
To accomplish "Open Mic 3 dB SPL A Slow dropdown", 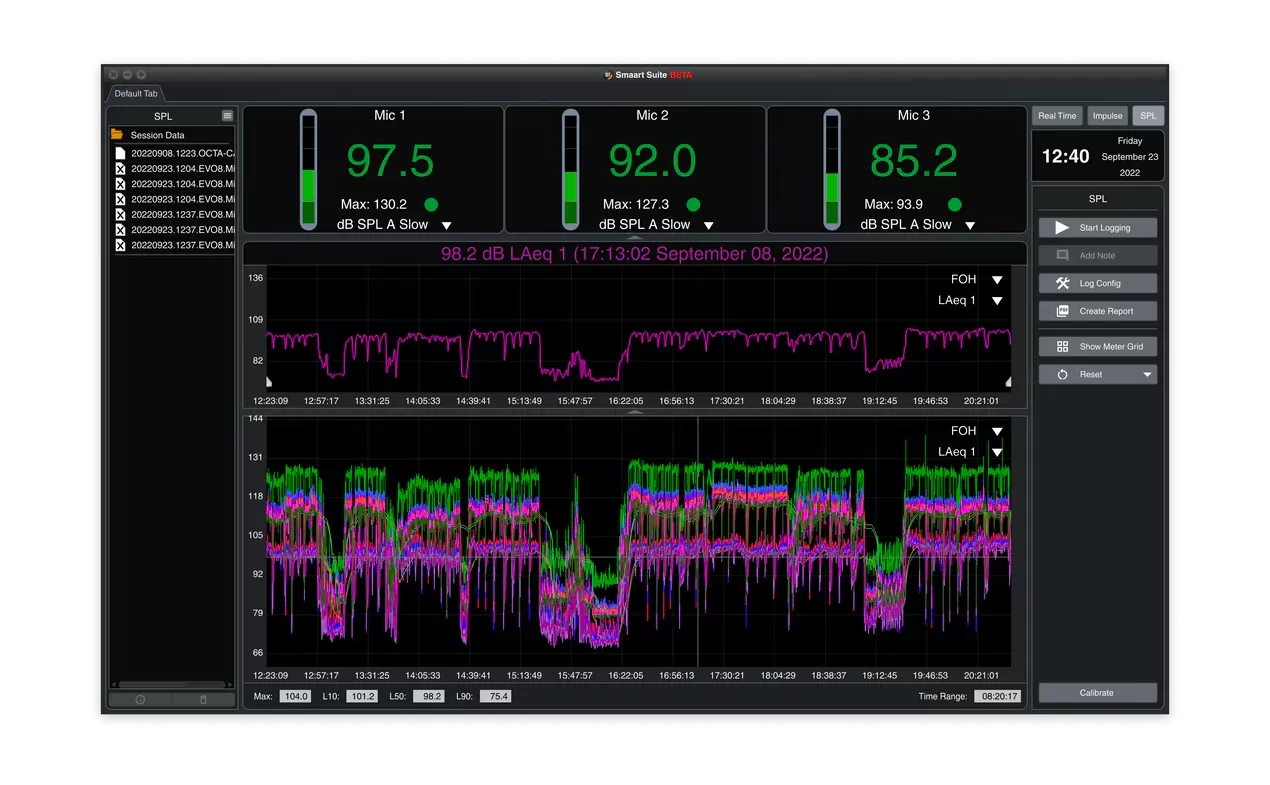I will 970,226.
